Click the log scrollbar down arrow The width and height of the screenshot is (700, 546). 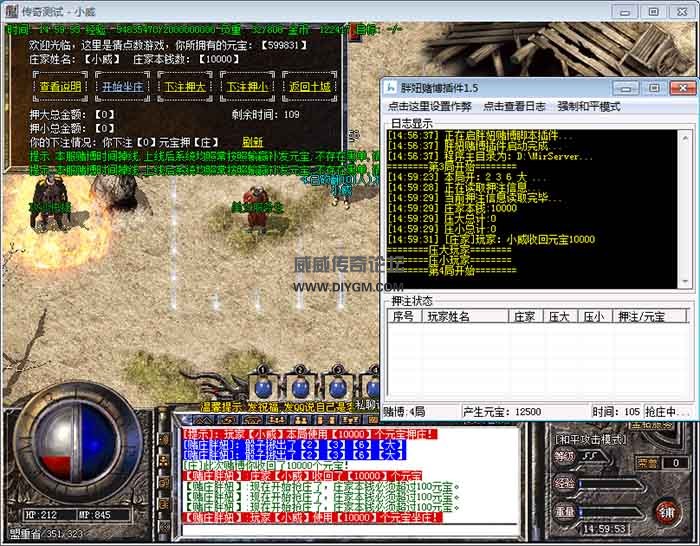click(x=685, y=281)
